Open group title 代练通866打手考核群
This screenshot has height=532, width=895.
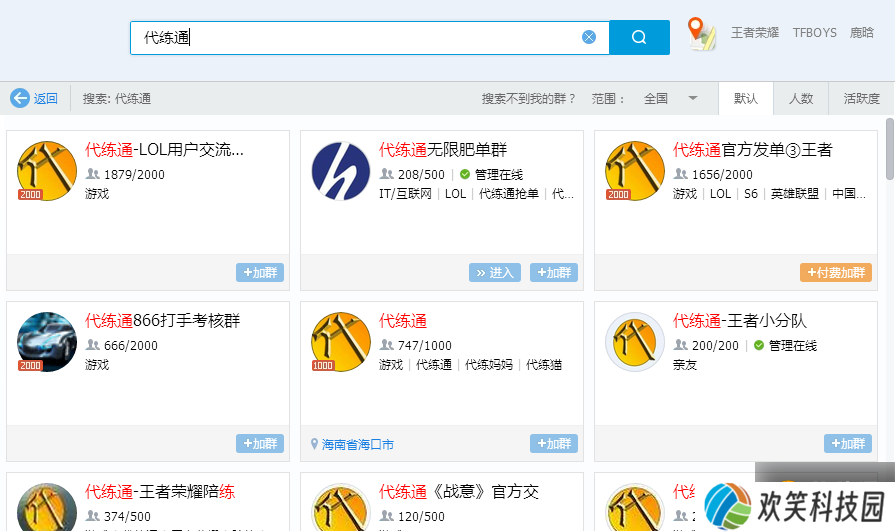[162, 320]
